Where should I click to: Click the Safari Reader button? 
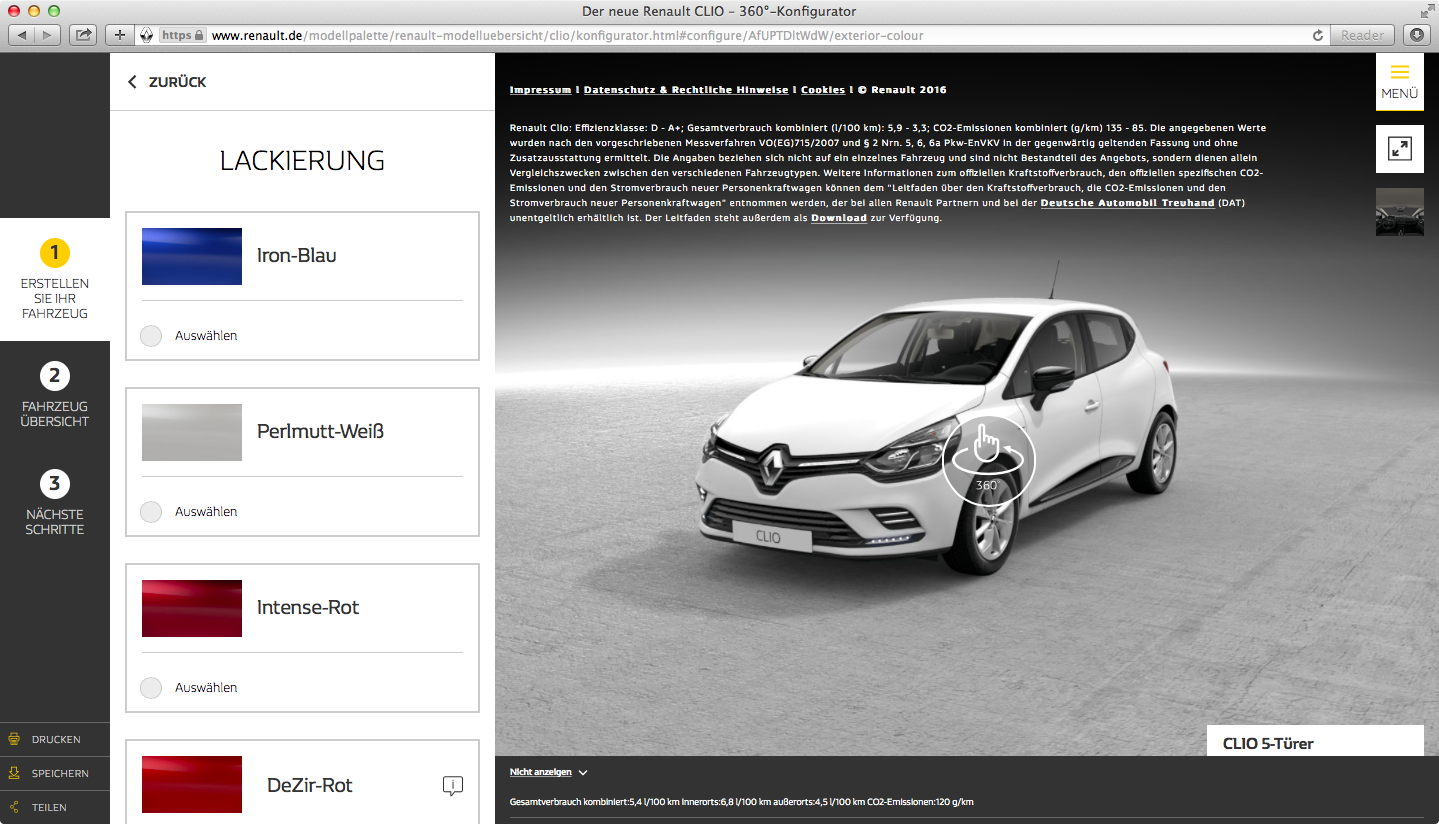[x=1362, y=35]
